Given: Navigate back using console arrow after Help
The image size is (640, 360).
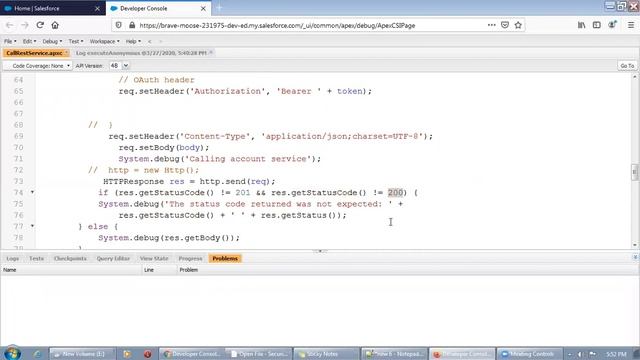Looking at the screenshot, I should (x=150, y=41).
